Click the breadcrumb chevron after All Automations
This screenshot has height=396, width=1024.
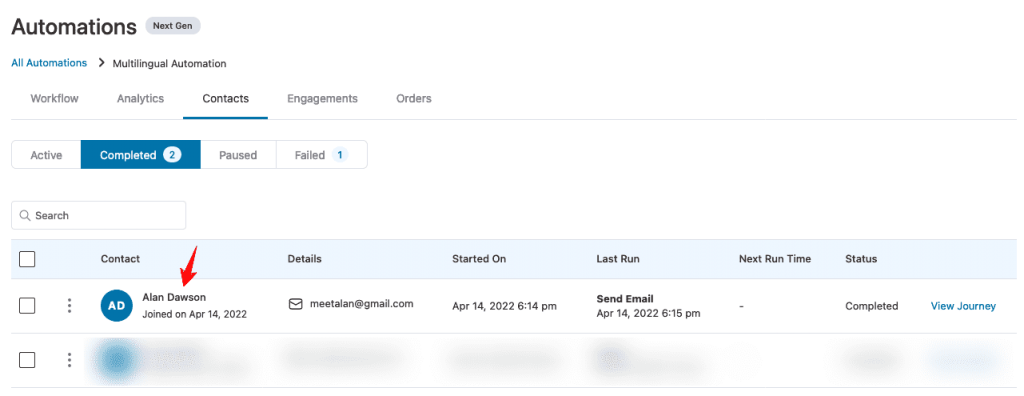(101, 63)
